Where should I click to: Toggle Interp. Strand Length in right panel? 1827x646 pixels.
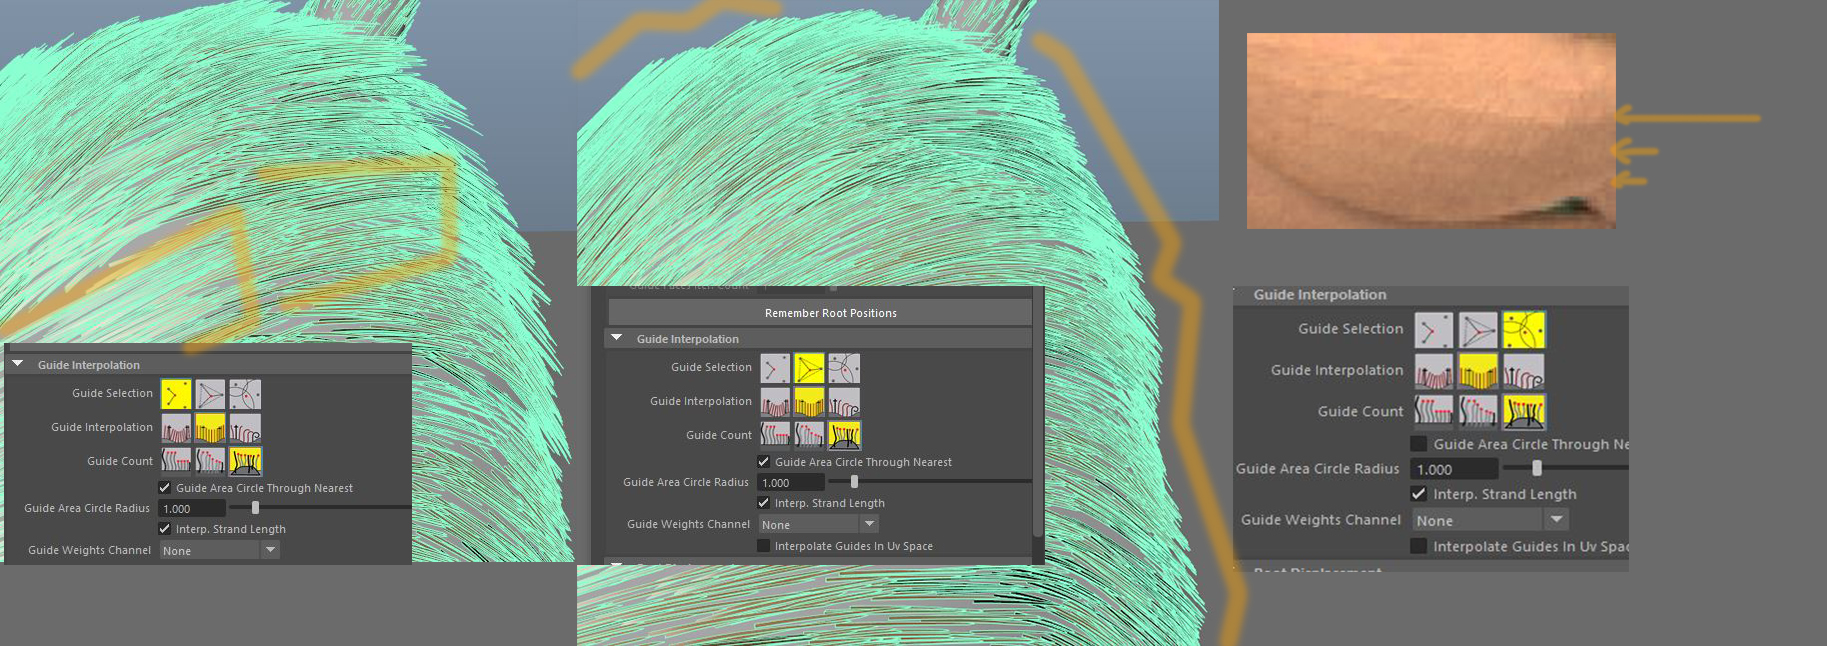pos(1418,494)
